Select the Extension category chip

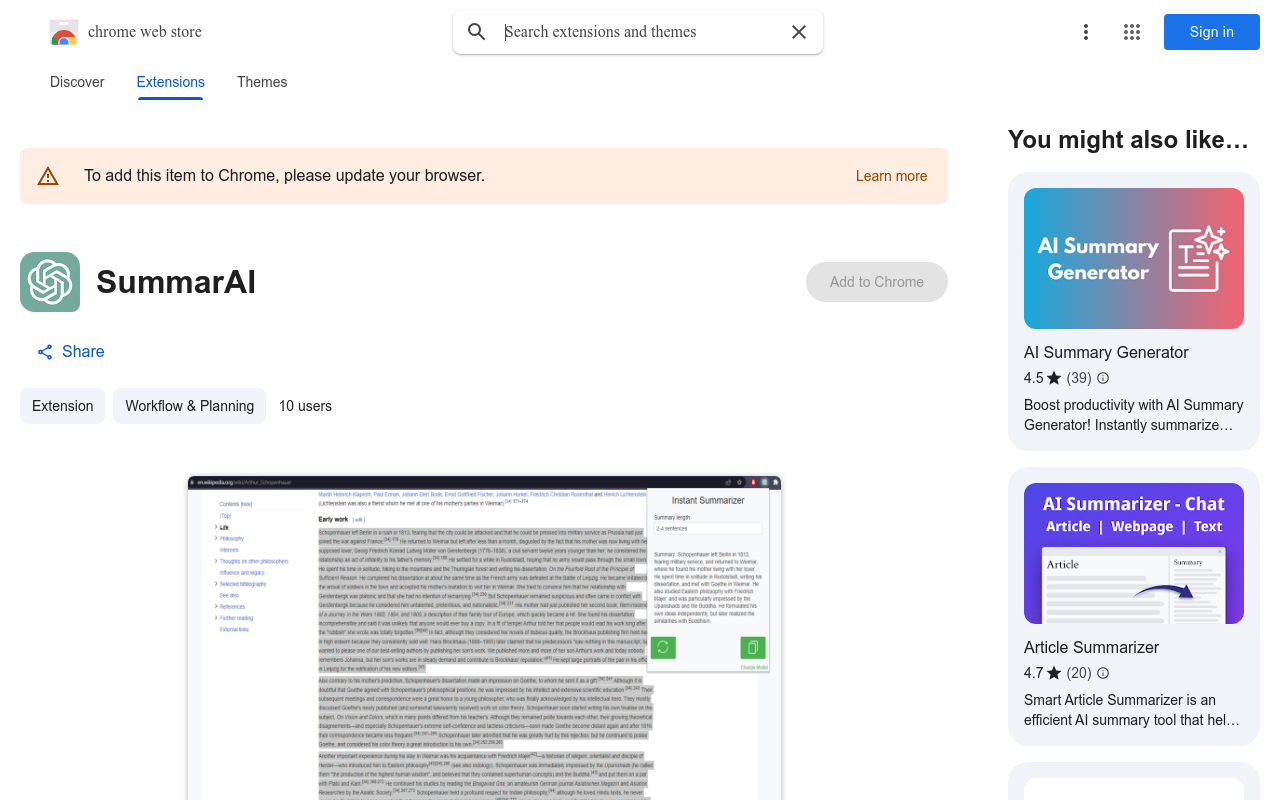tap(62, 406)
